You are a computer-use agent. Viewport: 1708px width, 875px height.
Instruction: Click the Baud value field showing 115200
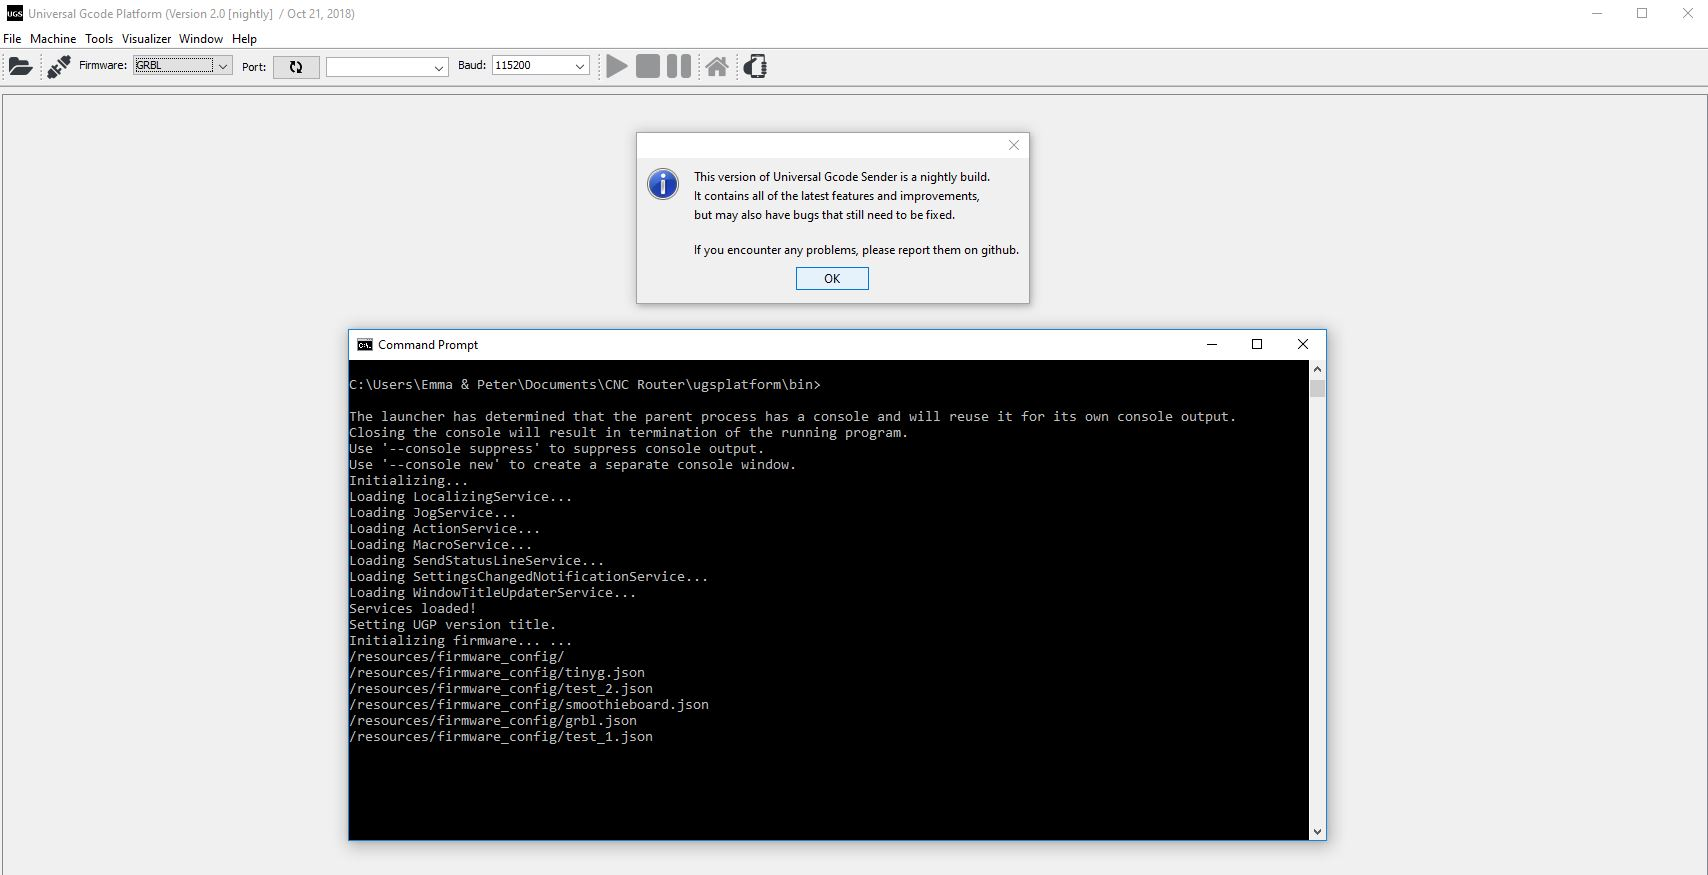tap(531, 66)
